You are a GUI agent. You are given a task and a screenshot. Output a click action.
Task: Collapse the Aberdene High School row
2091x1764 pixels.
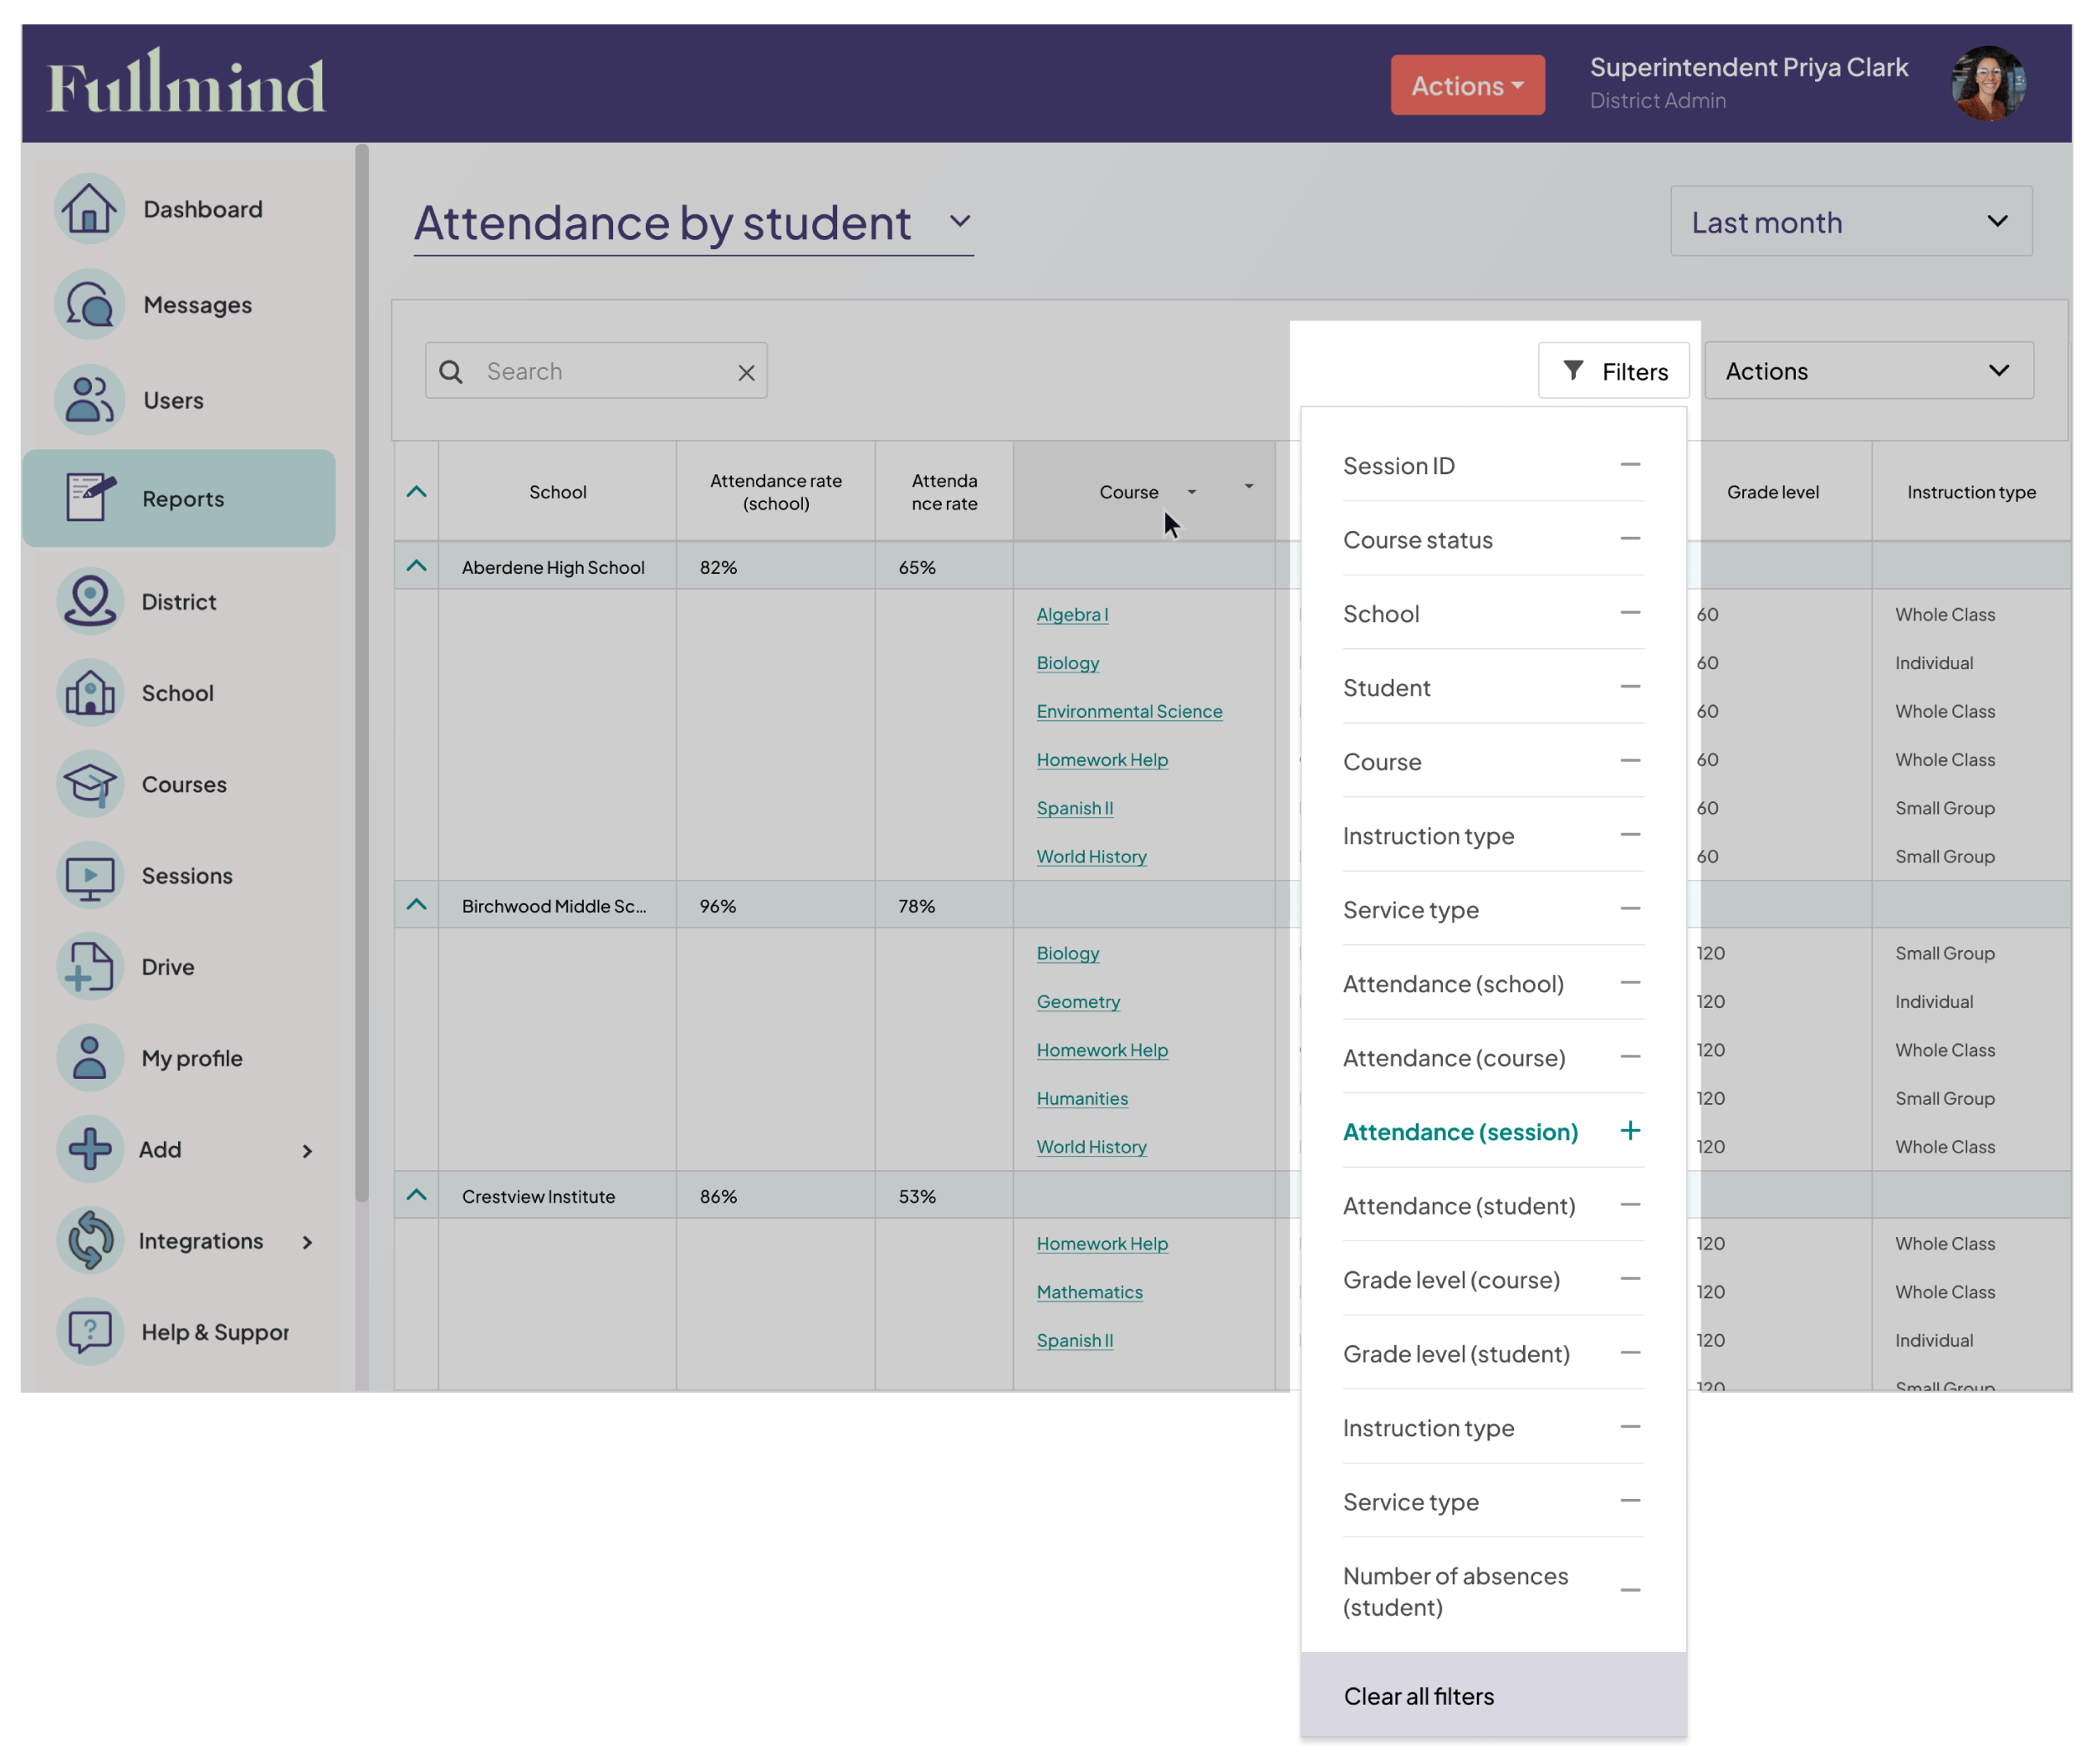[x=417, y=567]
